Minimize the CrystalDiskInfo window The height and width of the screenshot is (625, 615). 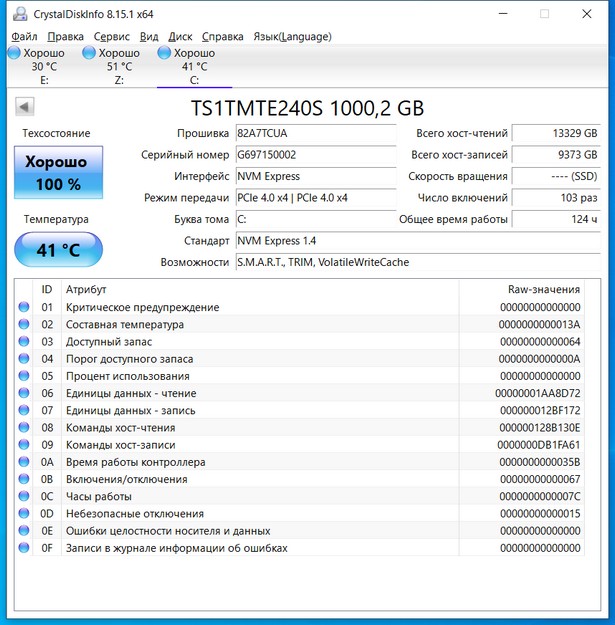(503, 14)
